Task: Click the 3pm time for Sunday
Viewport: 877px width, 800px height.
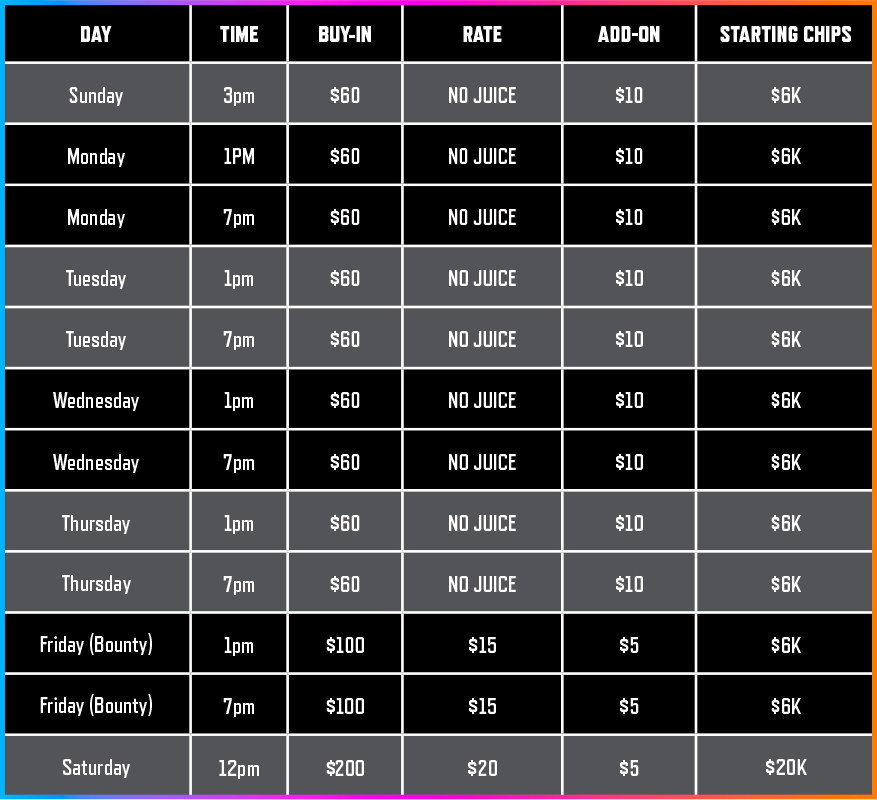Action: point(239,95)
